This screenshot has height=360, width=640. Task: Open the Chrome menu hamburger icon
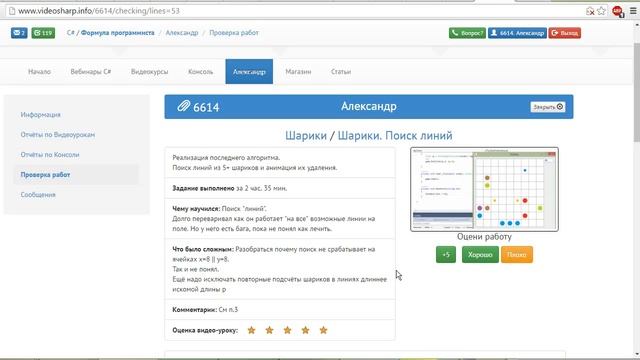tap(633, 11)
